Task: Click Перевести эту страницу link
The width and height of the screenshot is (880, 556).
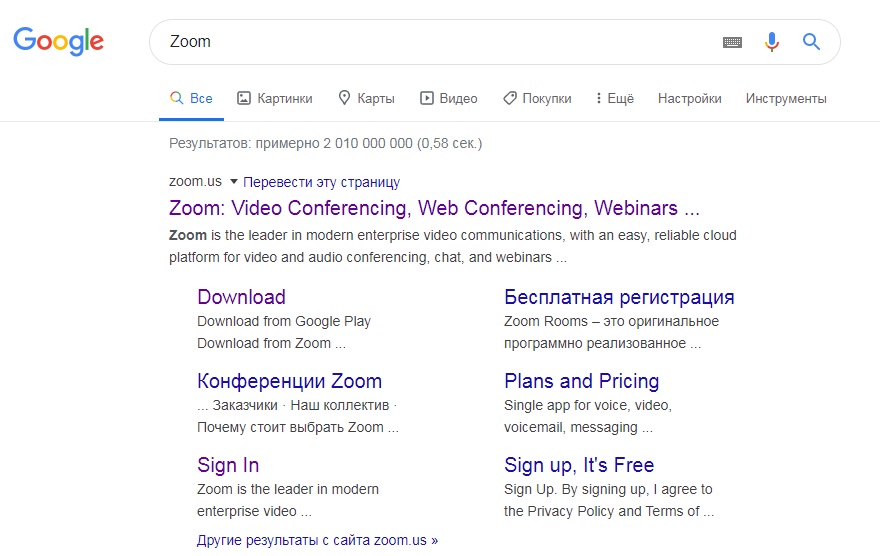Action: click(x=322, y=182)
